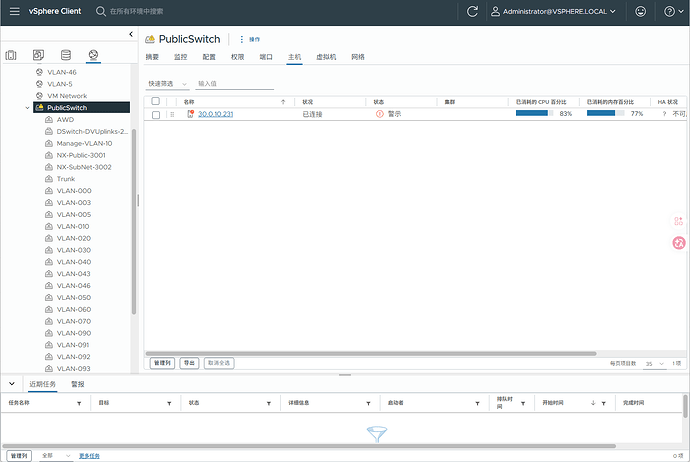690x462 pixels.
Task: Open the Summary tab
Action: (x=152, y=57)
